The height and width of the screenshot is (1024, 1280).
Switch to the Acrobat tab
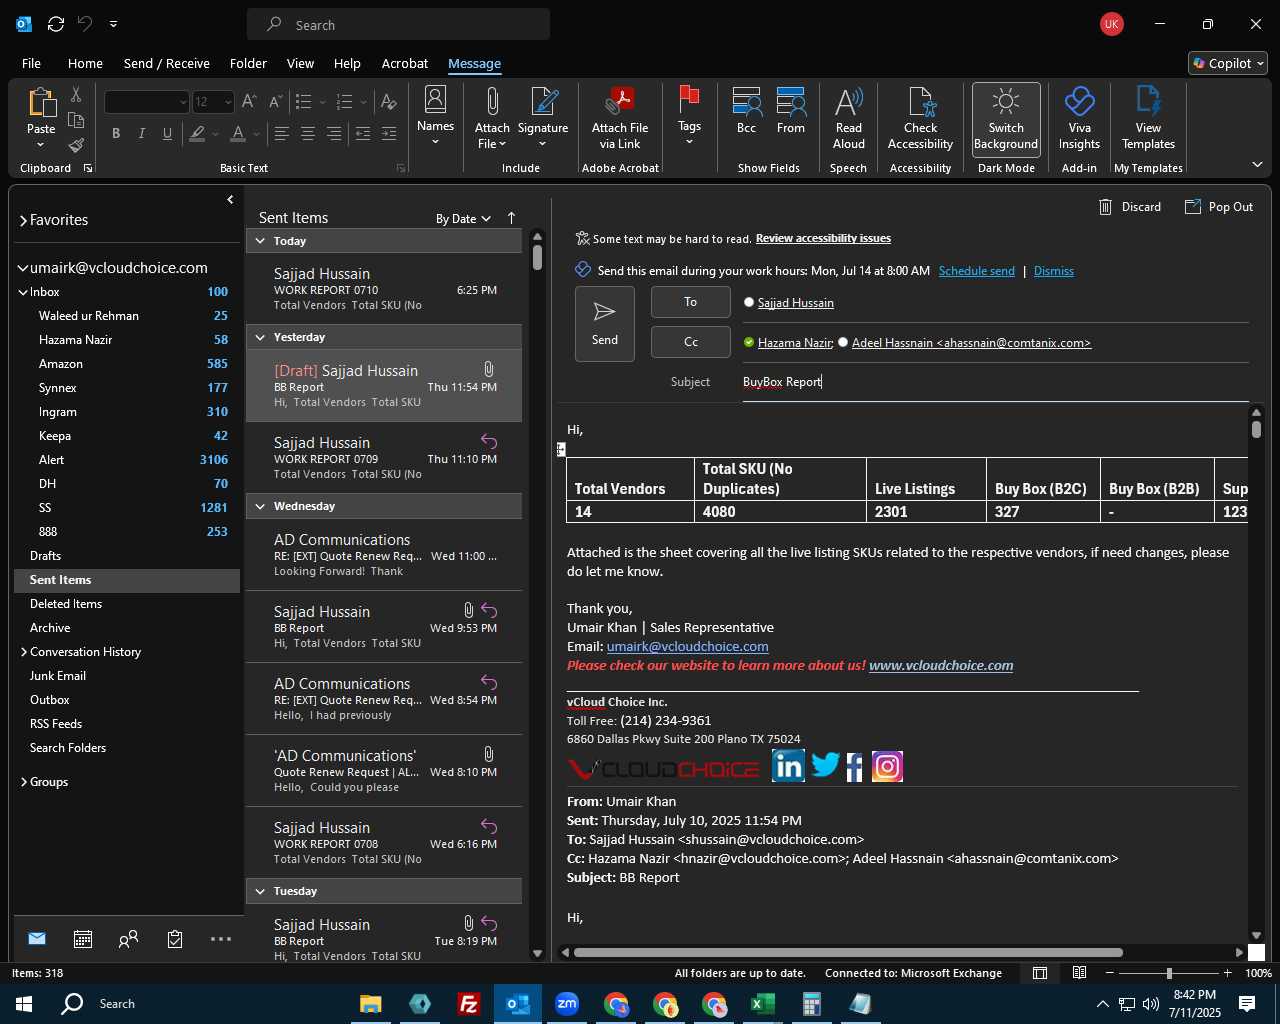click(405, 63)
